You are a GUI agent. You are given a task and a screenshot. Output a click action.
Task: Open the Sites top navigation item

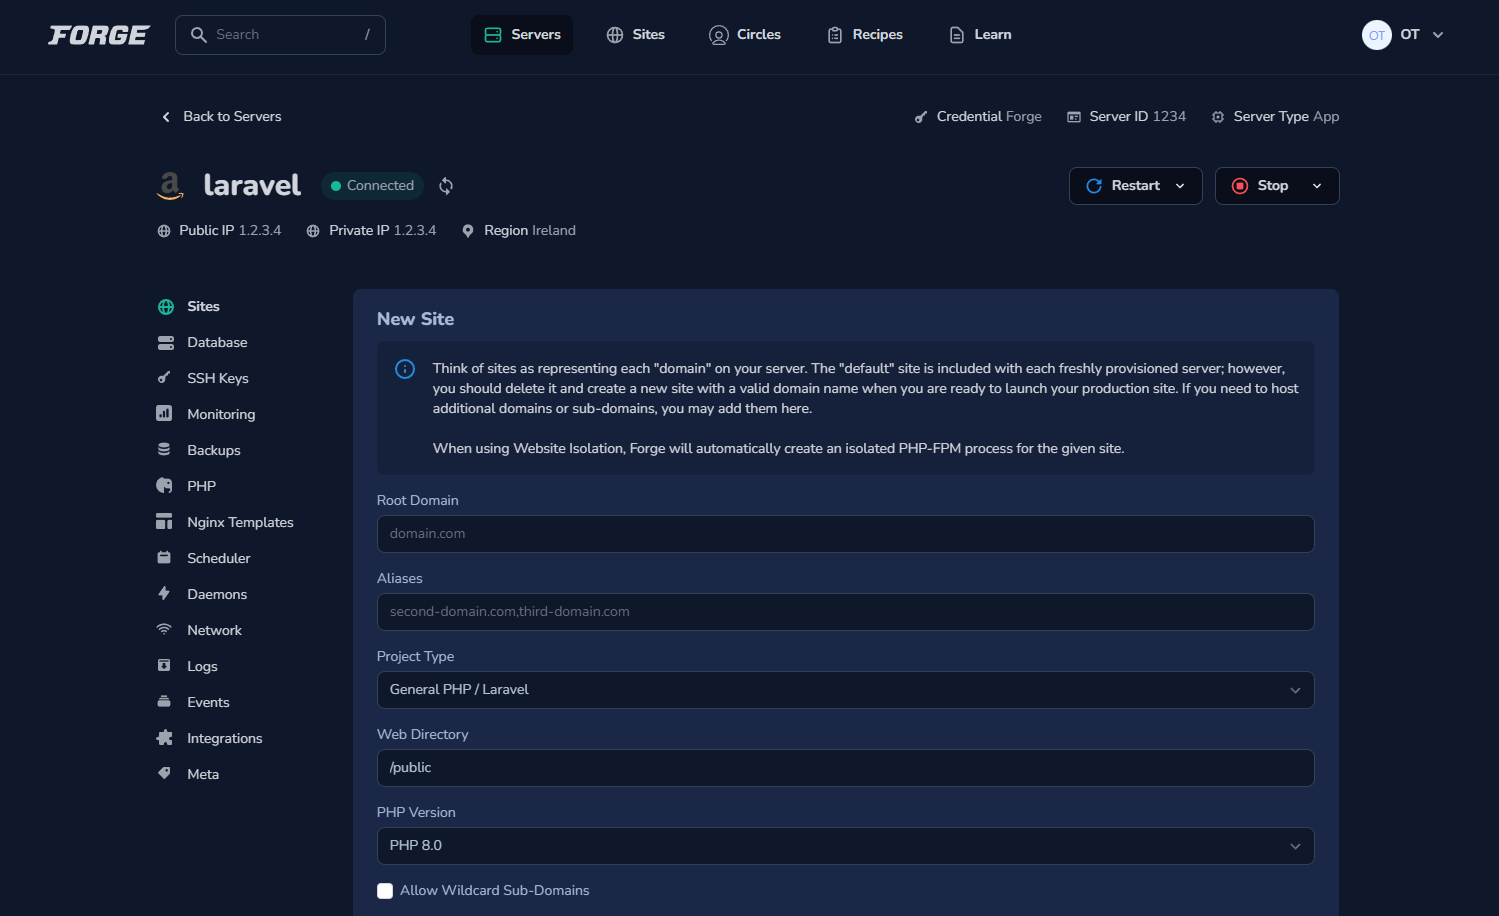click(x=635, y=35)
